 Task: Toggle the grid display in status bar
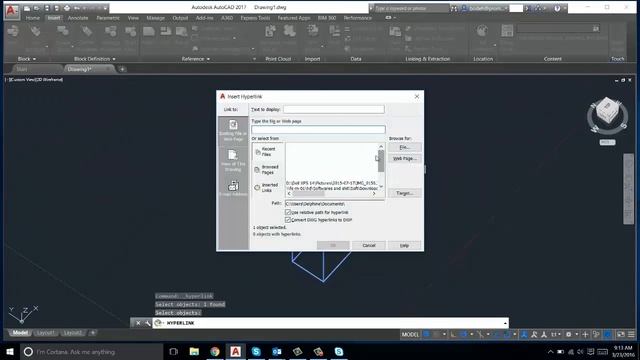427,334
